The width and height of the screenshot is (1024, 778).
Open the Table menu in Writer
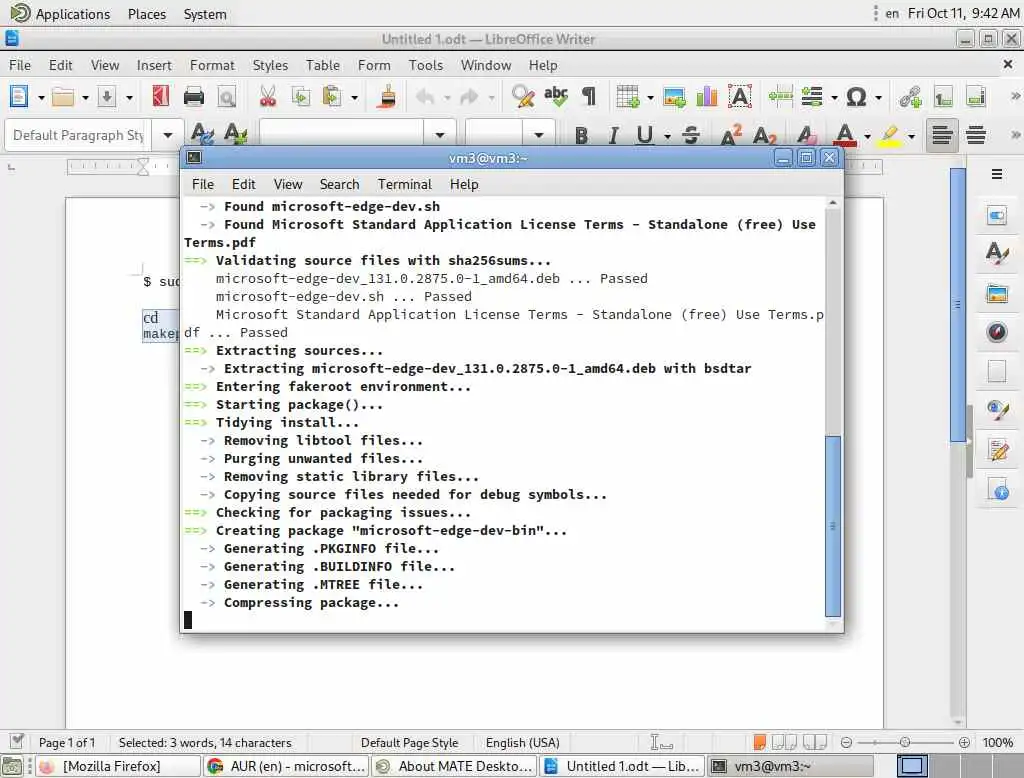tap(323, 65)
